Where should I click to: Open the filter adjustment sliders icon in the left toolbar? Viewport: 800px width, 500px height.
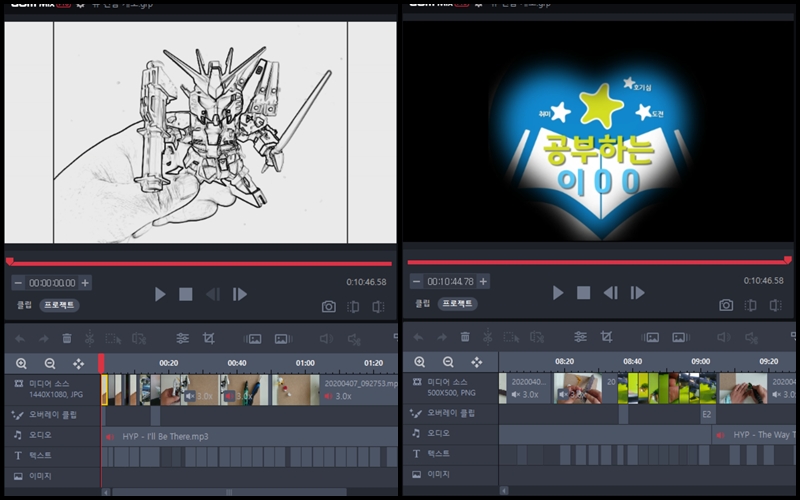182,338
